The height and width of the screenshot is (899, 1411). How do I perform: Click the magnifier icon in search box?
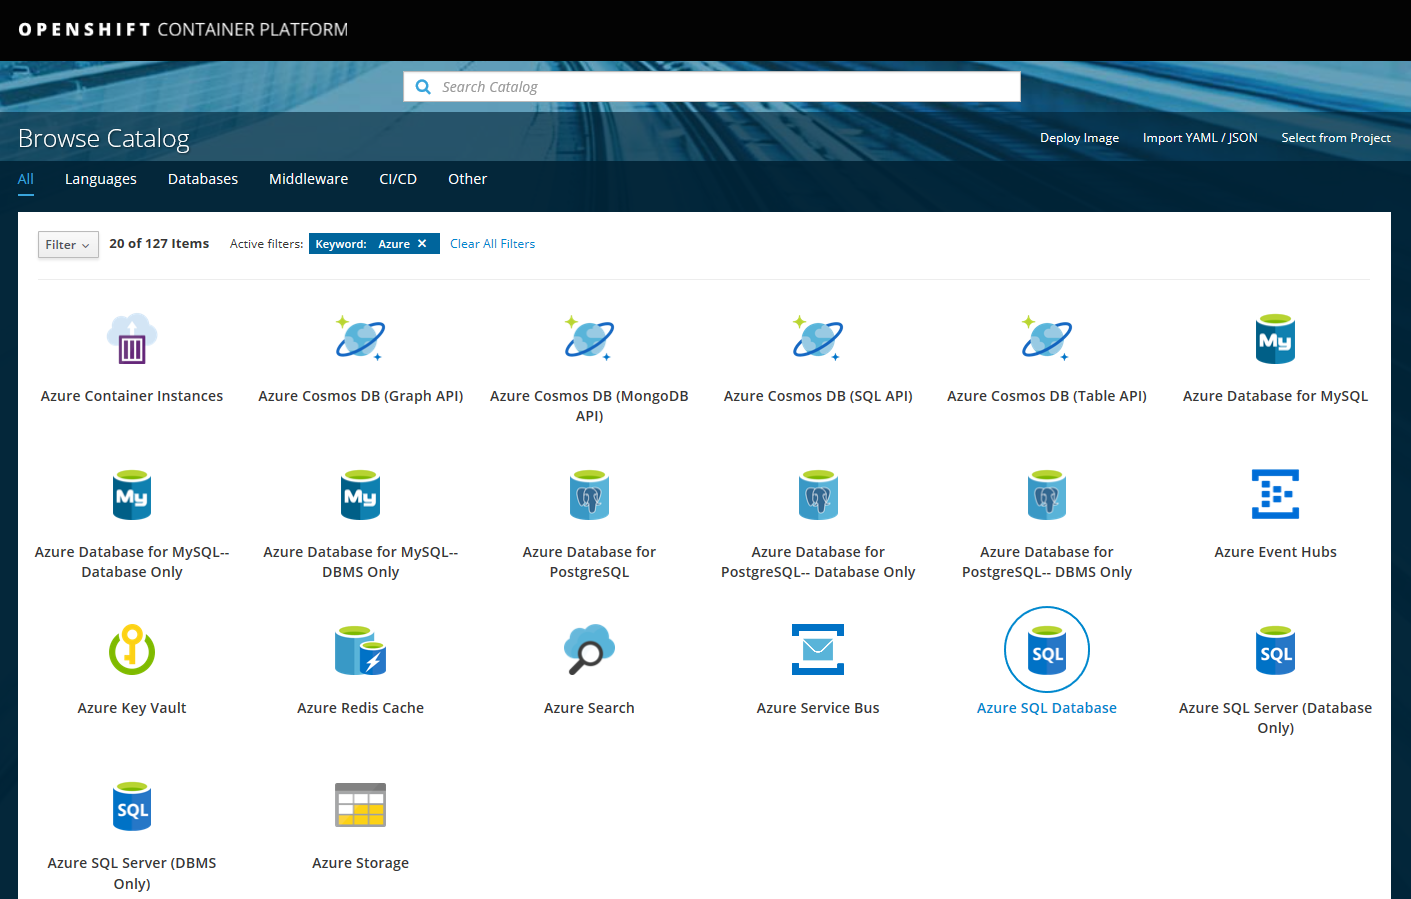click(423, 87)
